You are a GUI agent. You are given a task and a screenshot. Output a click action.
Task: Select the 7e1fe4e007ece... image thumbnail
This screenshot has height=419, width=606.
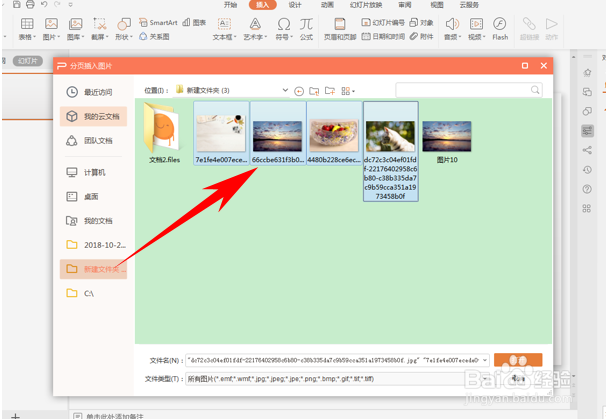tap(221, 133)
